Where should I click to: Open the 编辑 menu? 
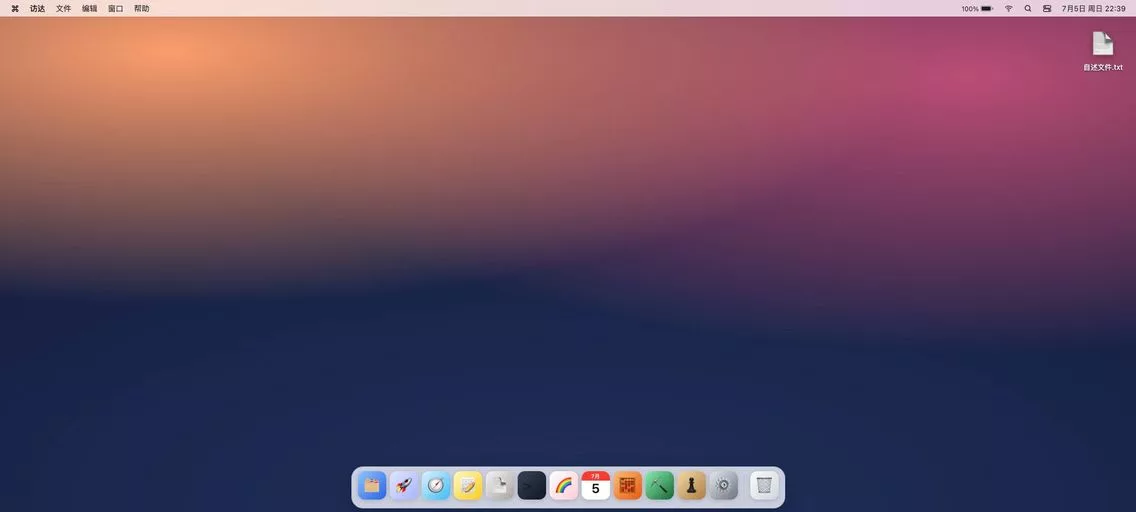(89, 9)
